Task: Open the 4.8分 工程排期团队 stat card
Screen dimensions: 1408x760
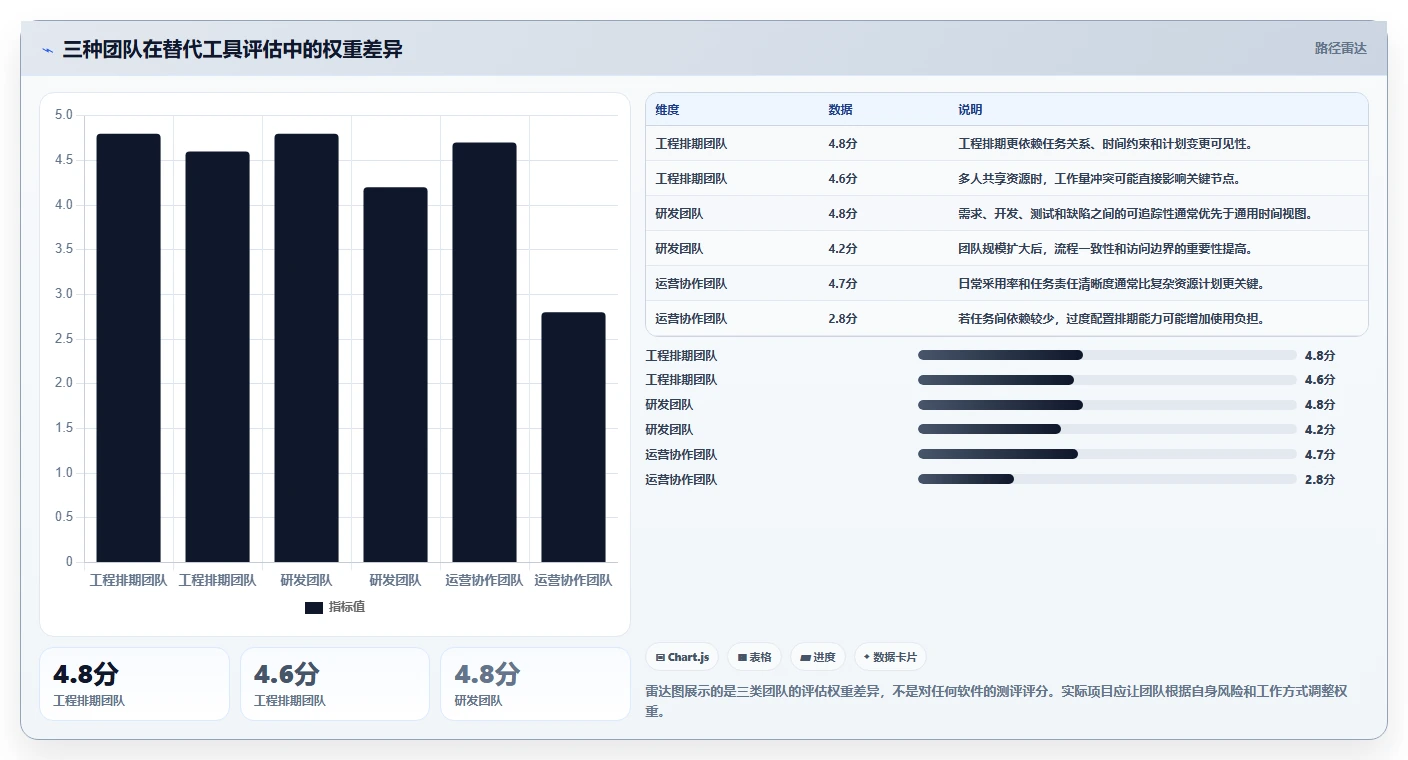Action: click(134, 684)
